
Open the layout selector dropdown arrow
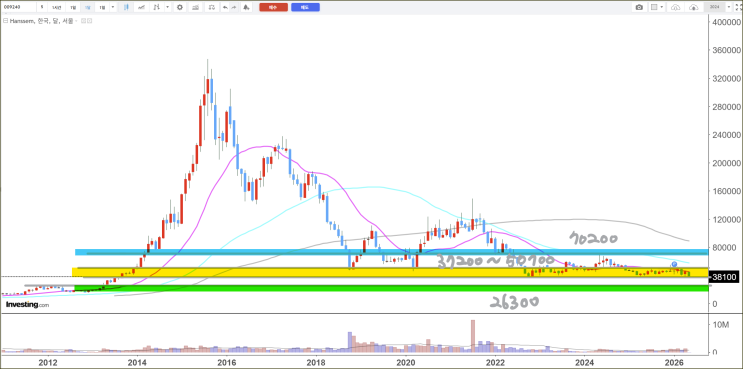coord(661,7)
